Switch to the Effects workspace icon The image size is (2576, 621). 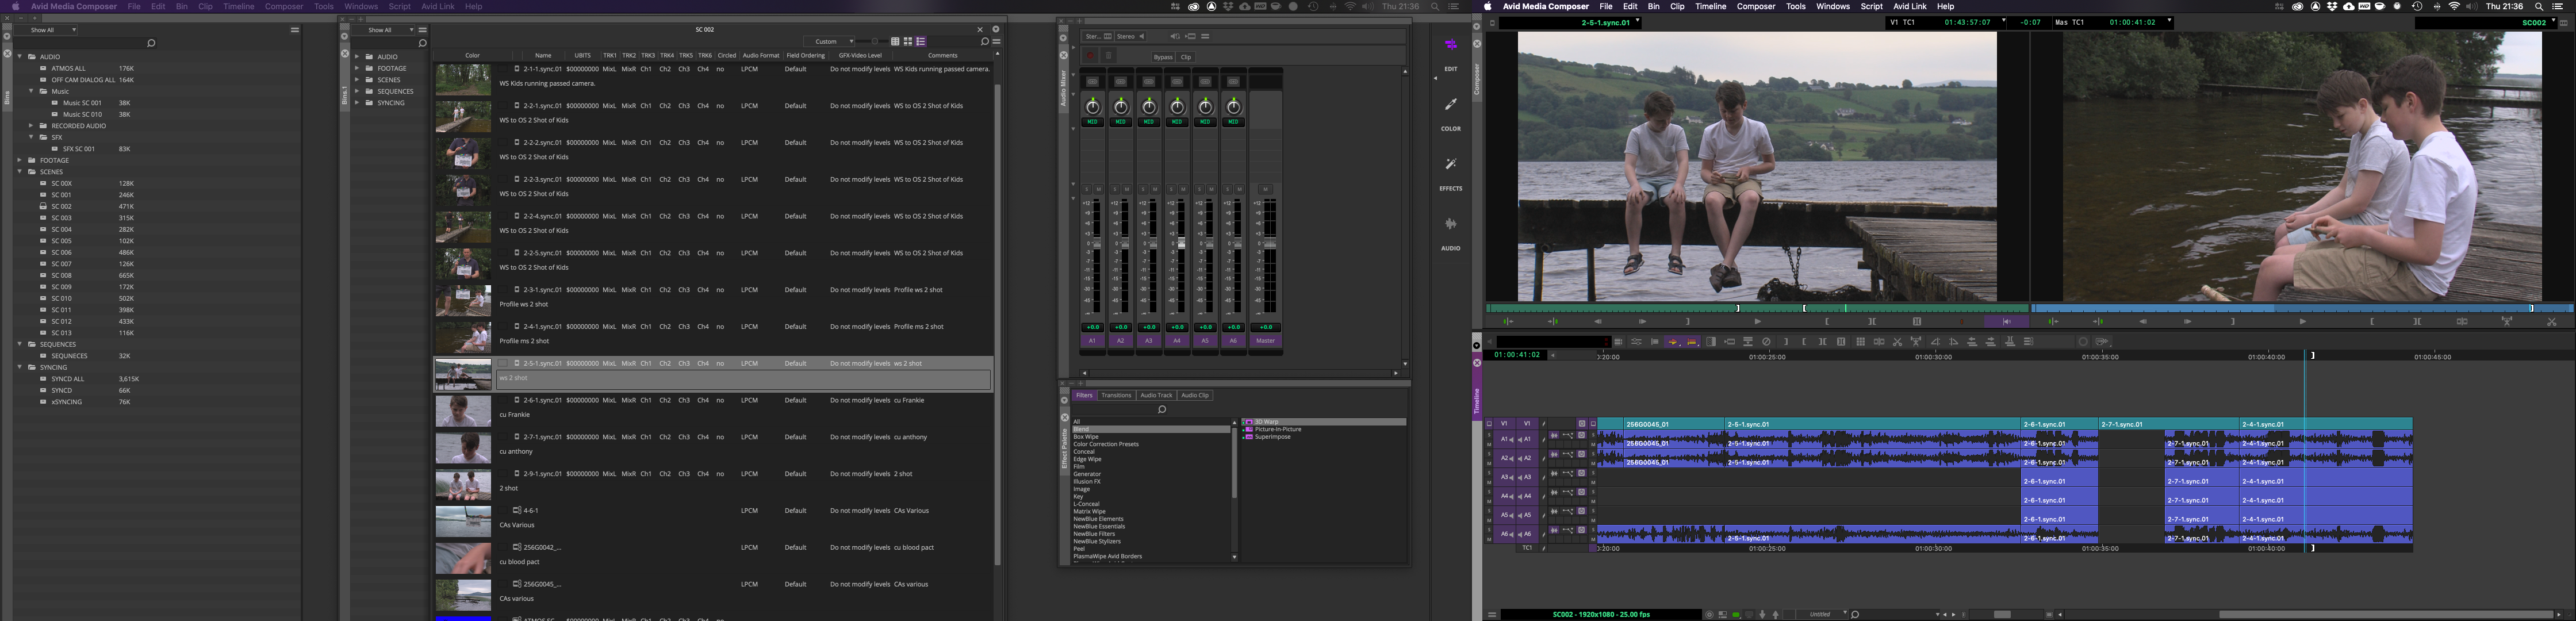point(1450,165)
